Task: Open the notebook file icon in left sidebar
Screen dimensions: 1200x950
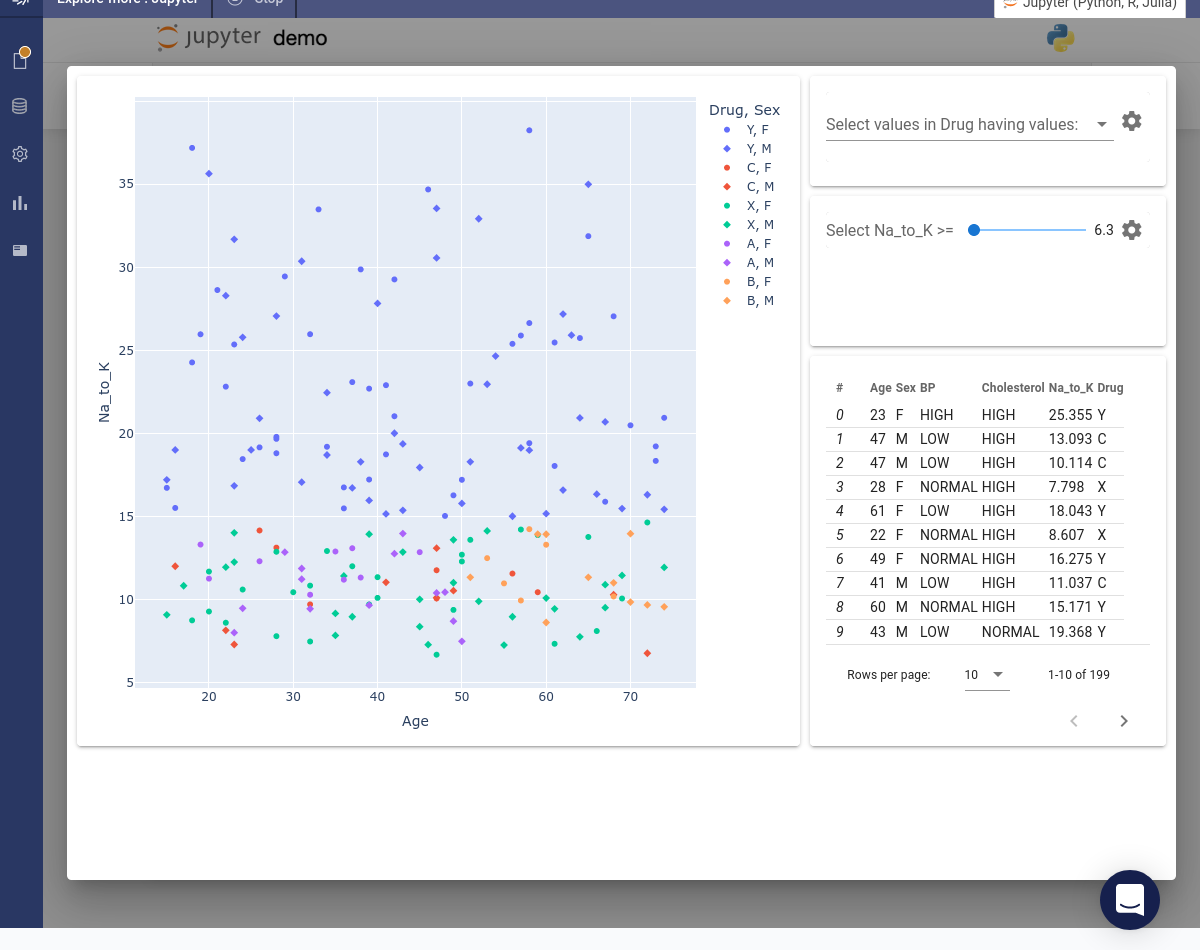Action: click(20, 60)
